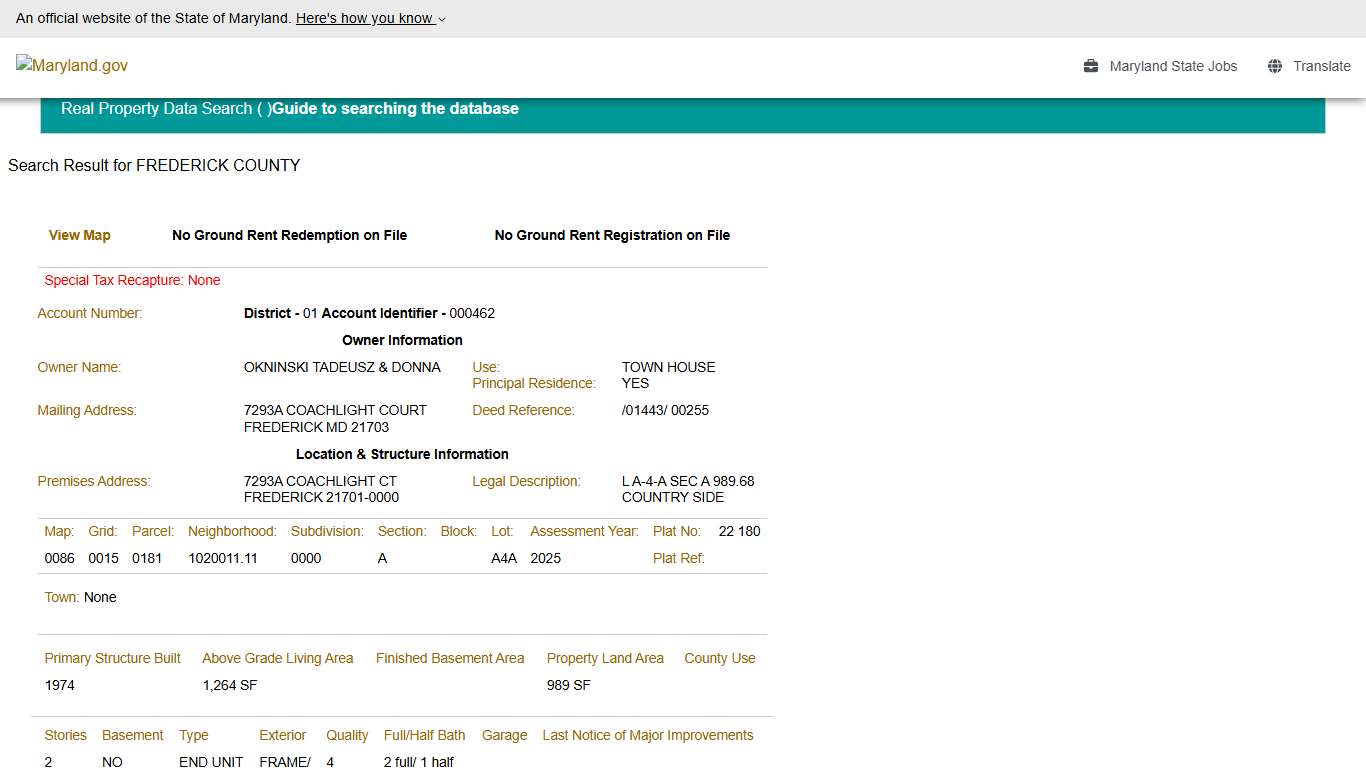Click the owner name OKNINSKI TADEUSZ & DONNA
This screenshot has width=1366, height=768.
click(x=342, y=367)
